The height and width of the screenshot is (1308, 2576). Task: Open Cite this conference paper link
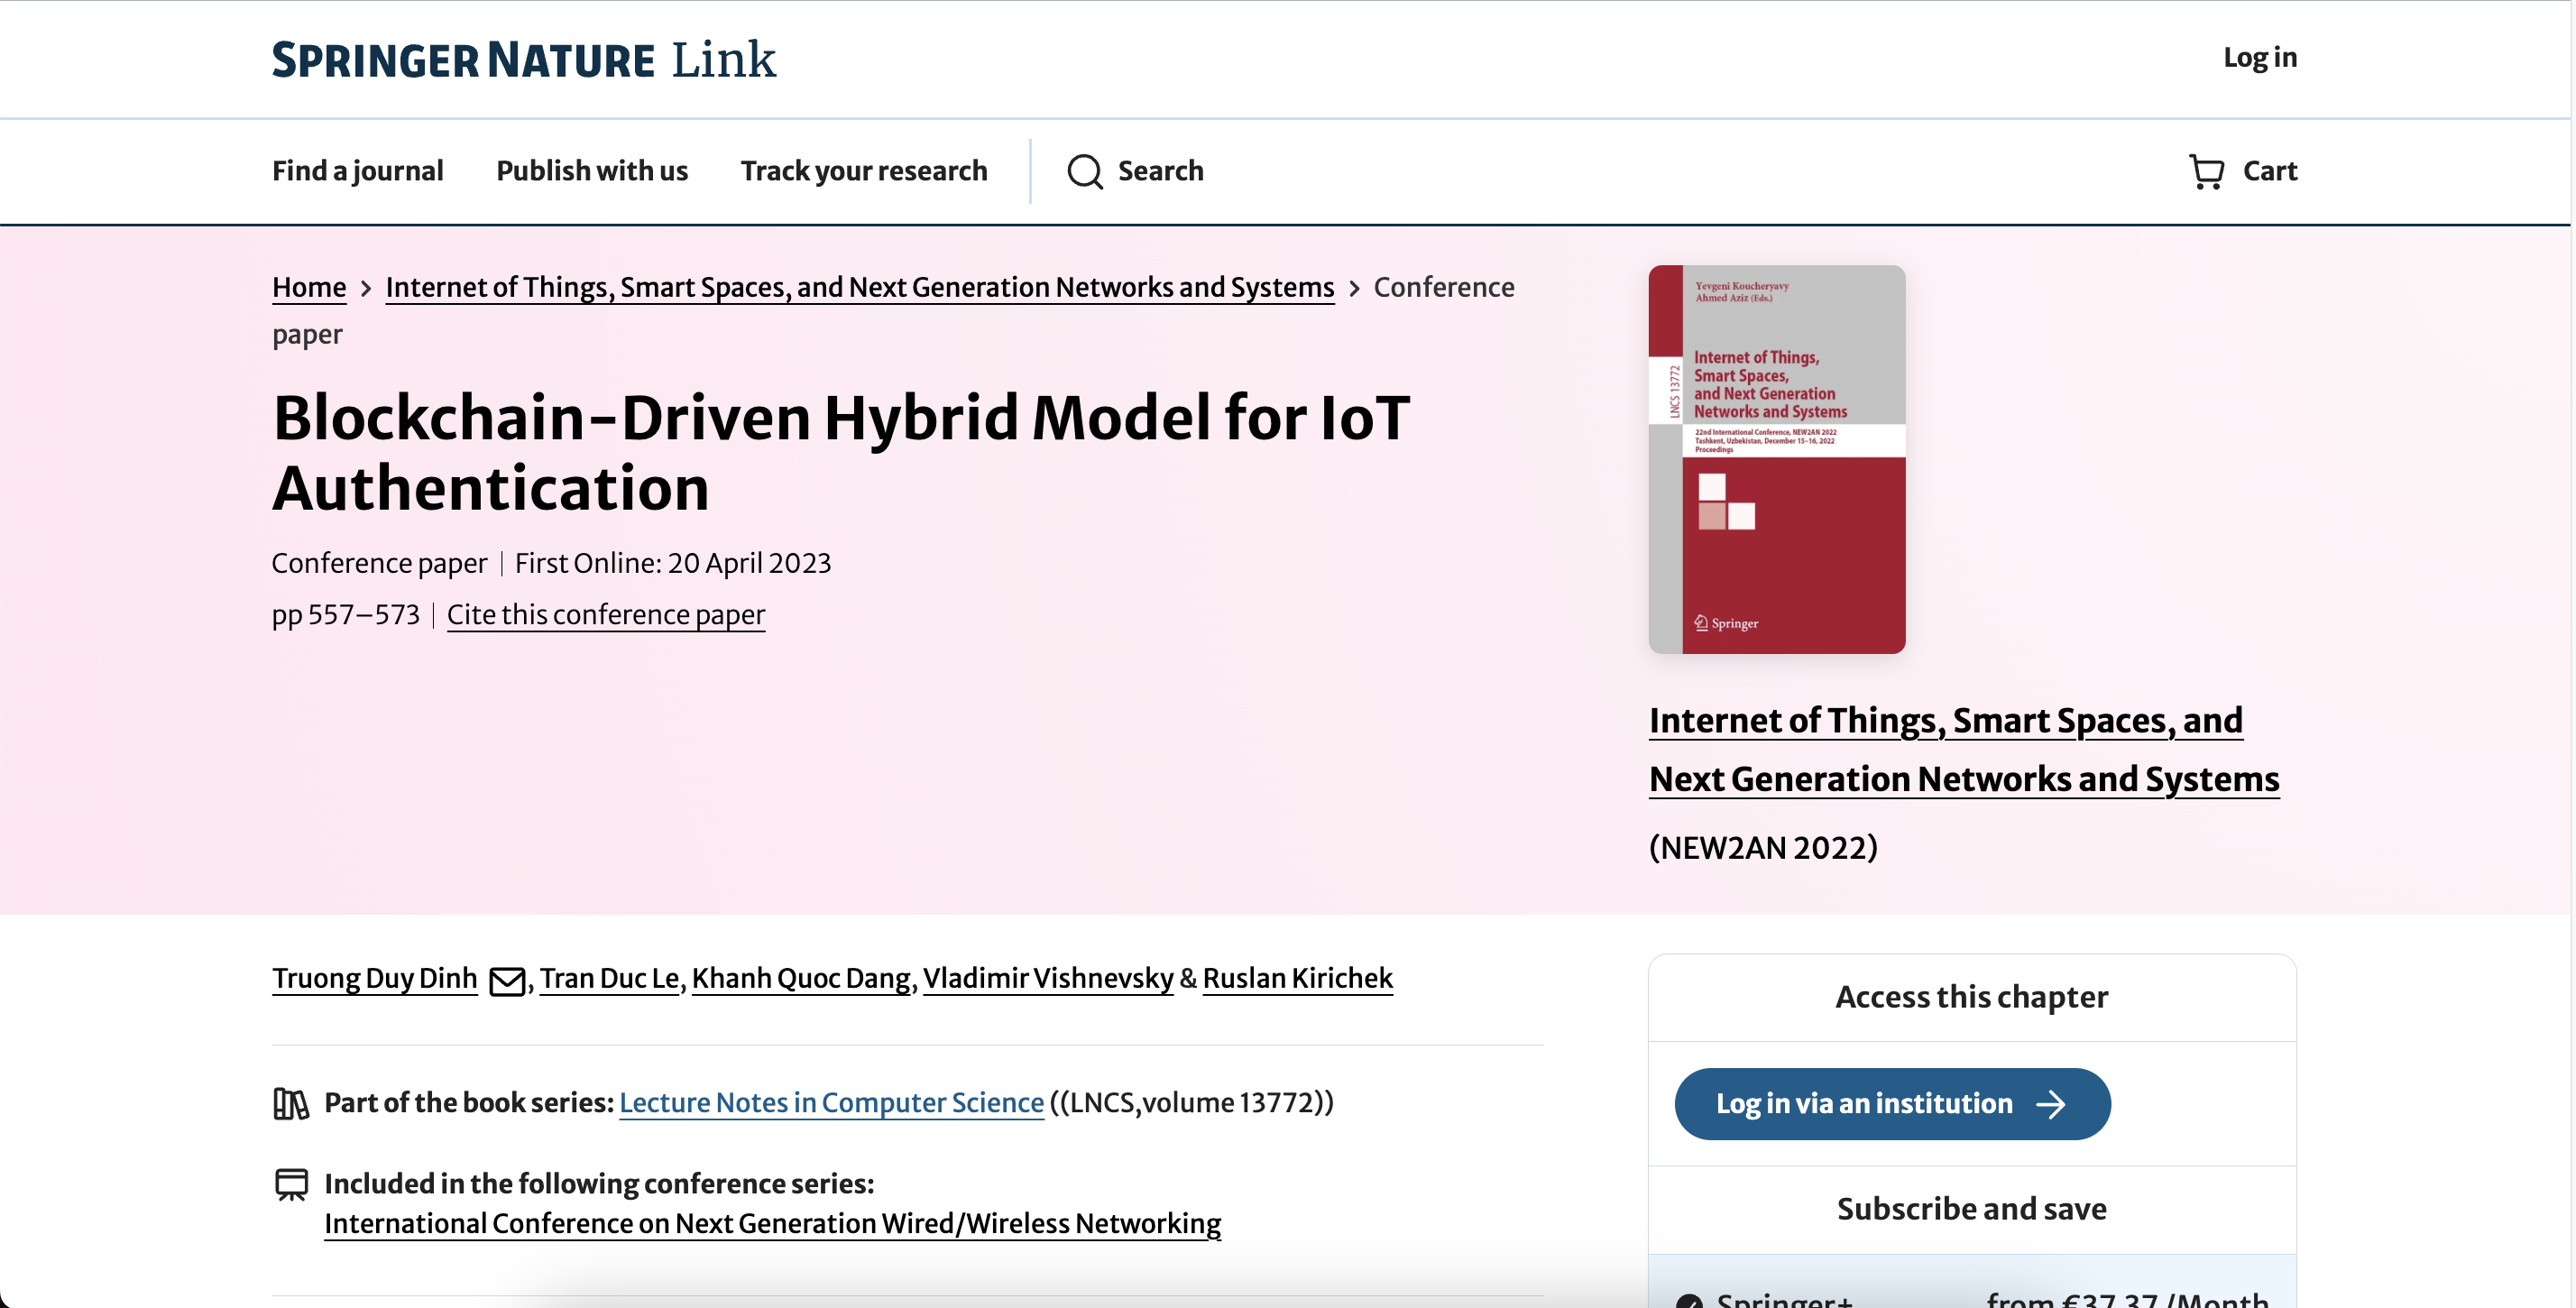pos(605,615)
